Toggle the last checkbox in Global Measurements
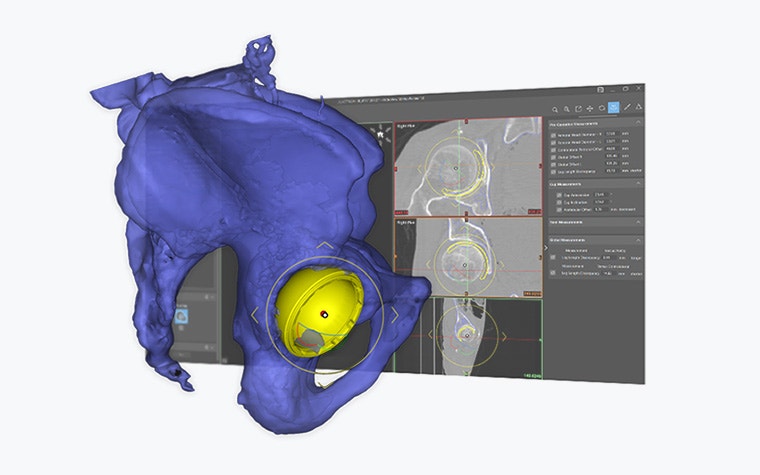Viewport: 760px width, 475px height. tap(553, 273)
